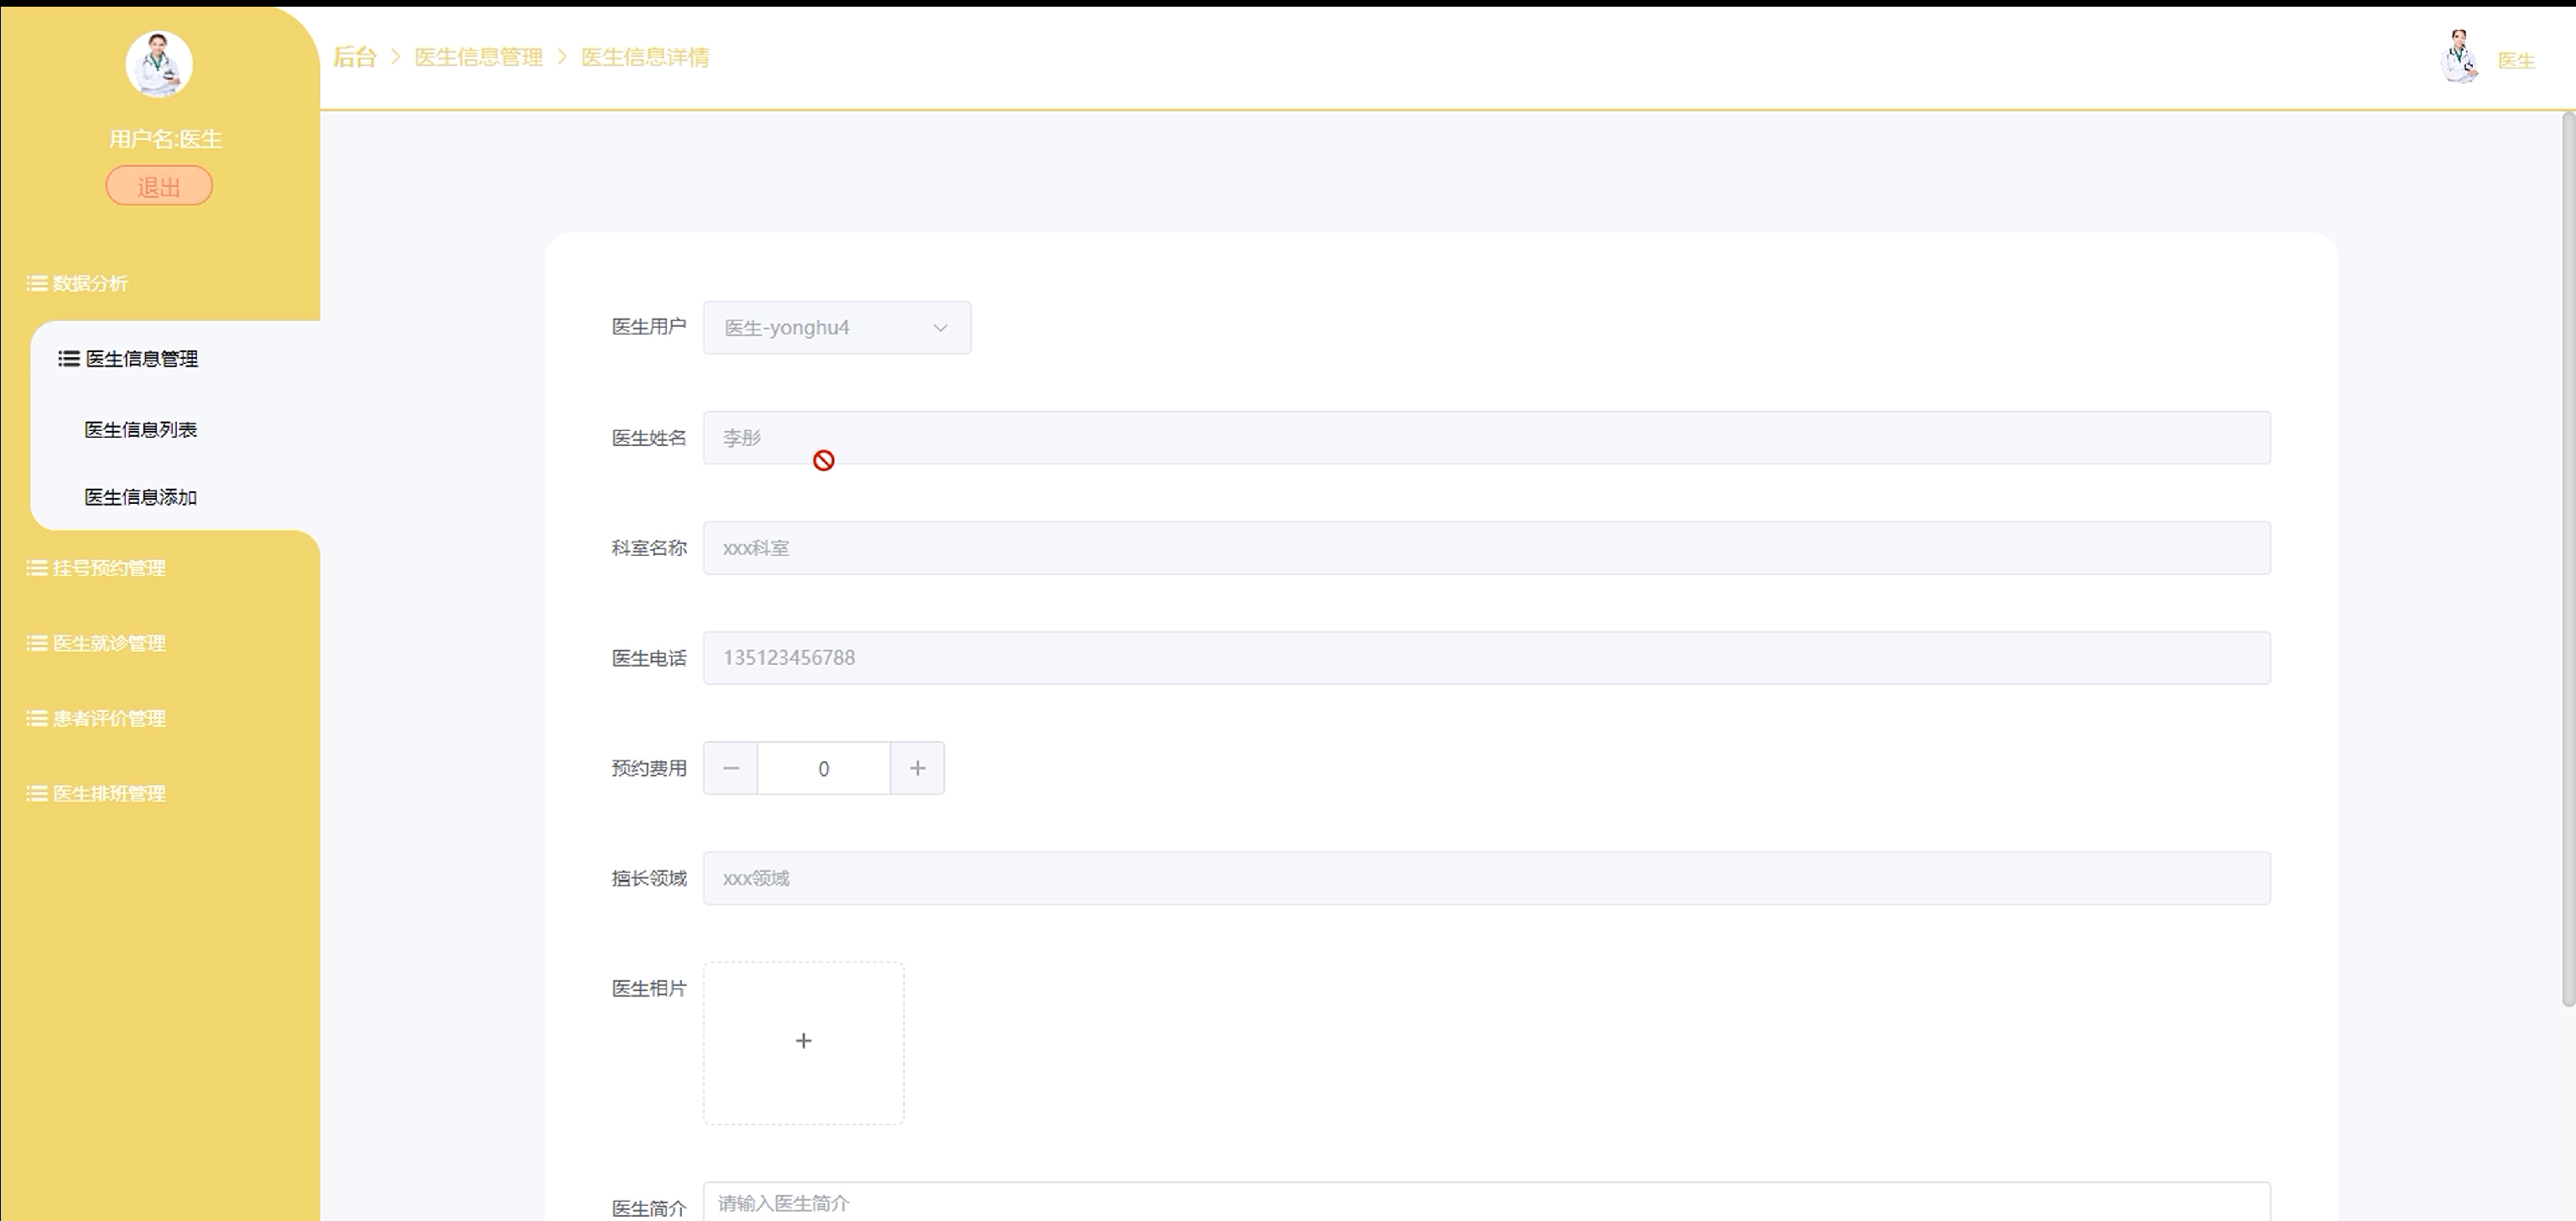Select 医生信息列表 submenu item
The width and height of the screenshot is (2576, 1221).
point(140,430)
